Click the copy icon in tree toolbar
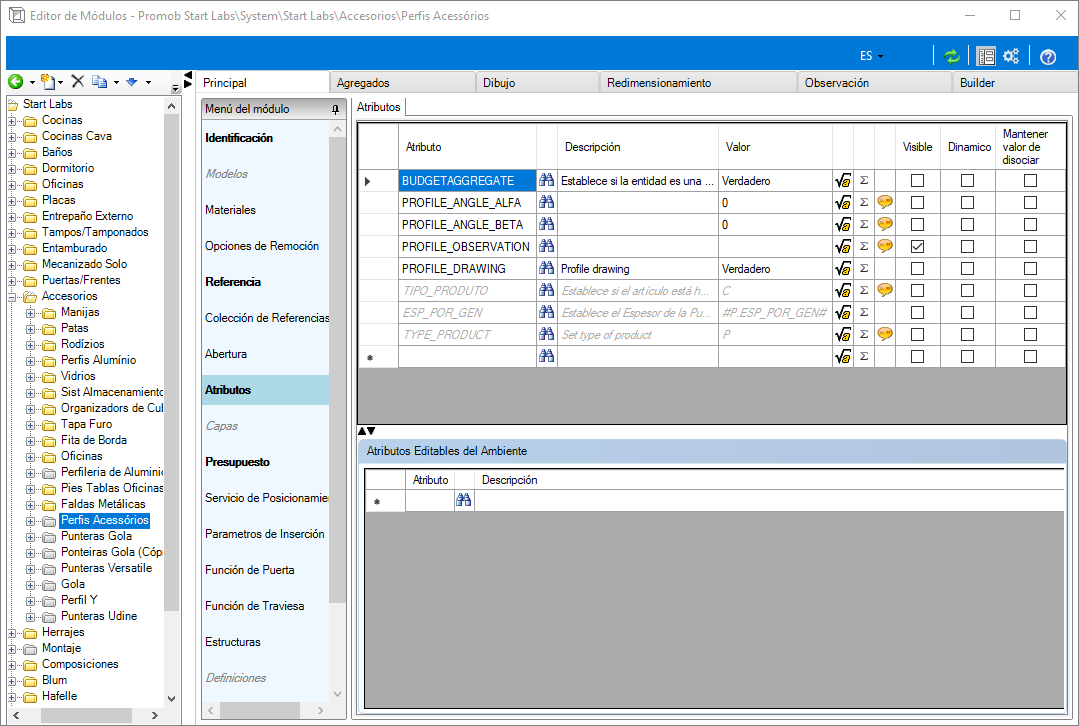The width and height of the screenshot is (1079, 726). click(100, 82)
